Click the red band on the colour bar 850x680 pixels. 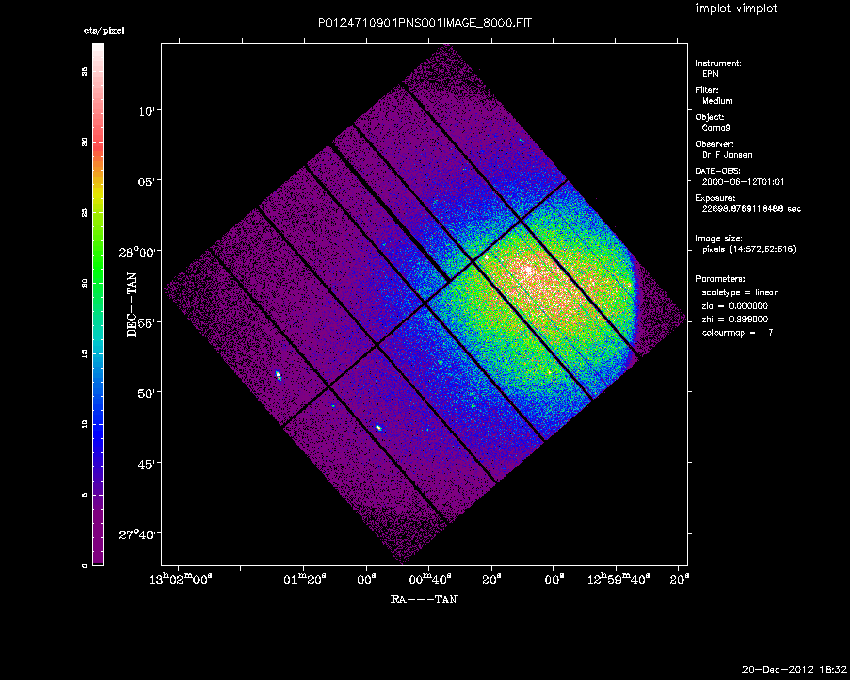pyautogui.click(x=98, y=130)
